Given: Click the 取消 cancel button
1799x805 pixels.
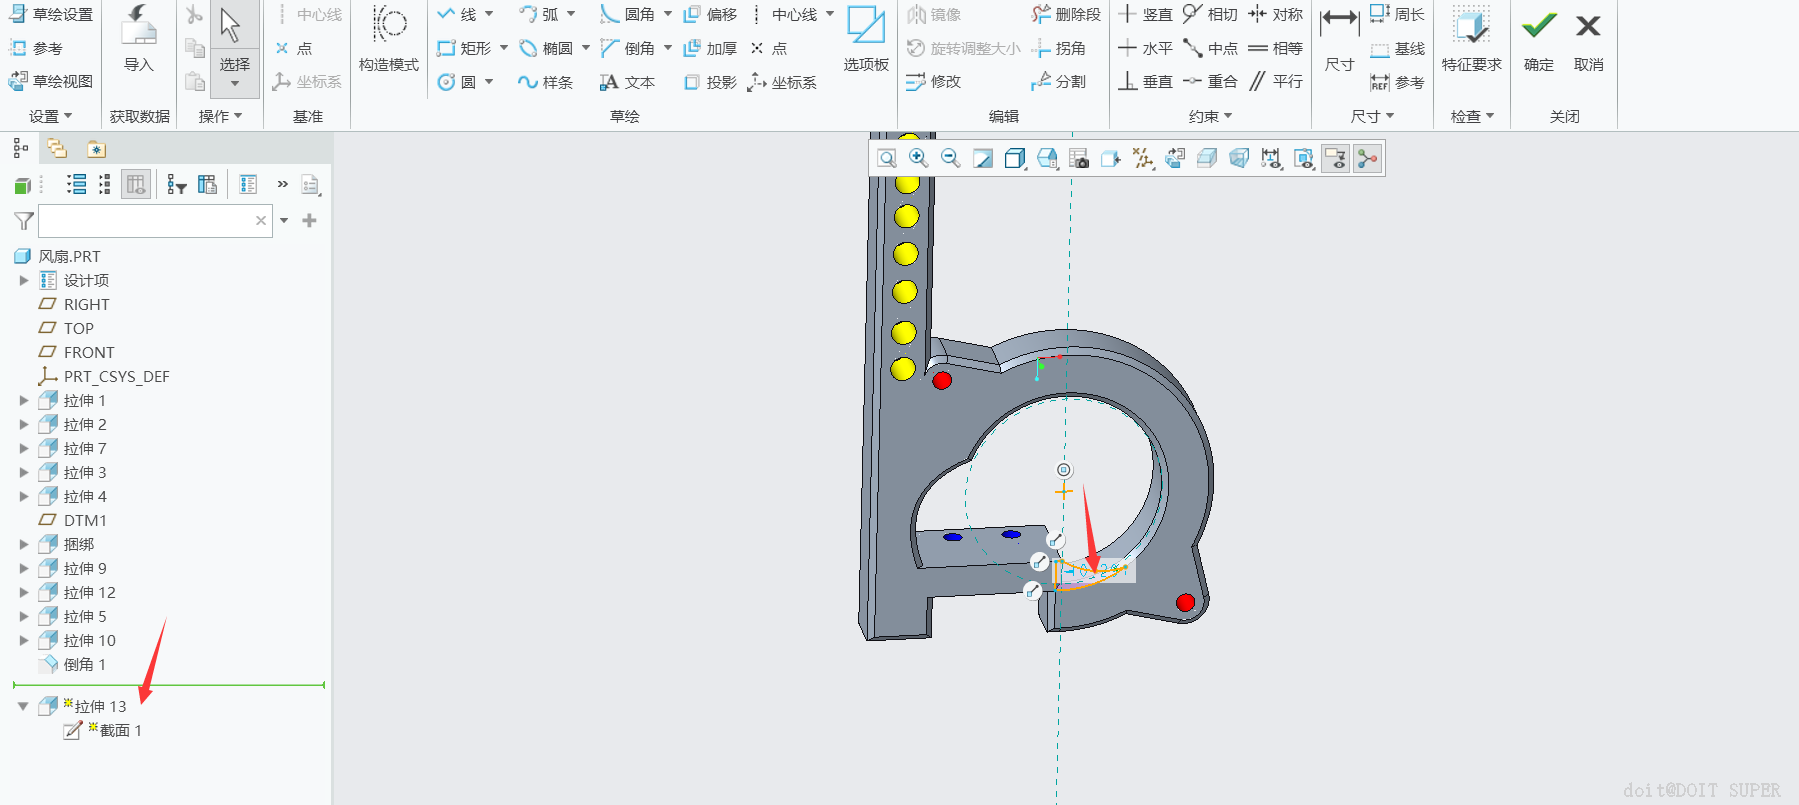Looking at the screenshot, I should point(1588,40).
